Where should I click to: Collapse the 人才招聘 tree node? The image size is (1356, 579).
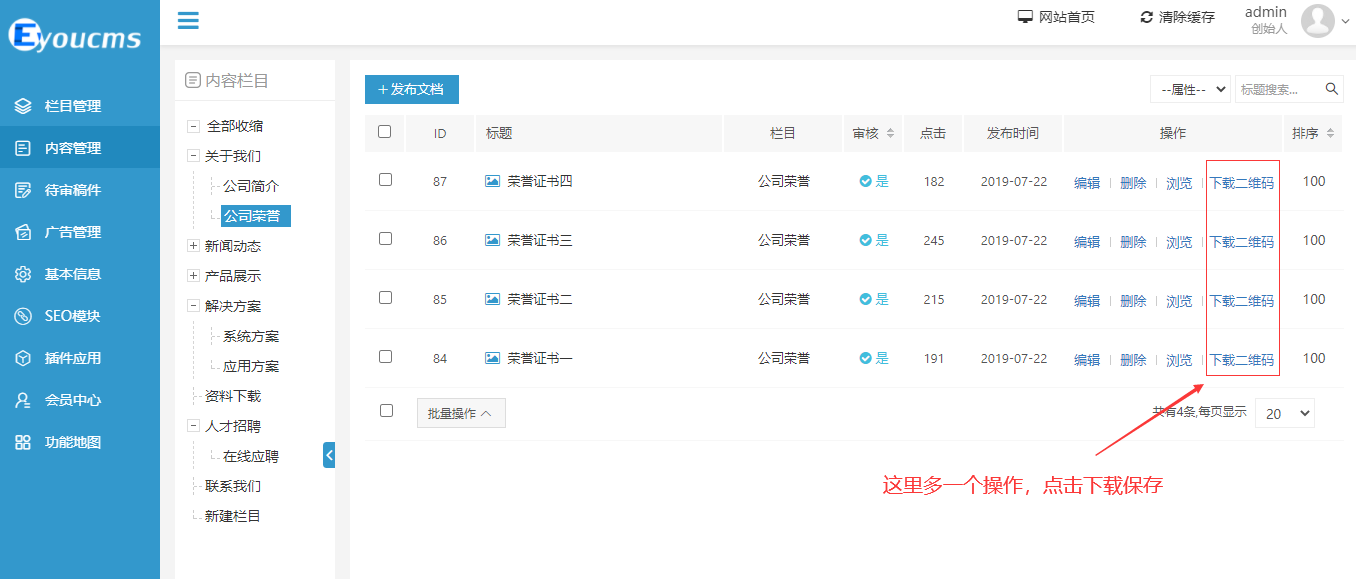193,426
